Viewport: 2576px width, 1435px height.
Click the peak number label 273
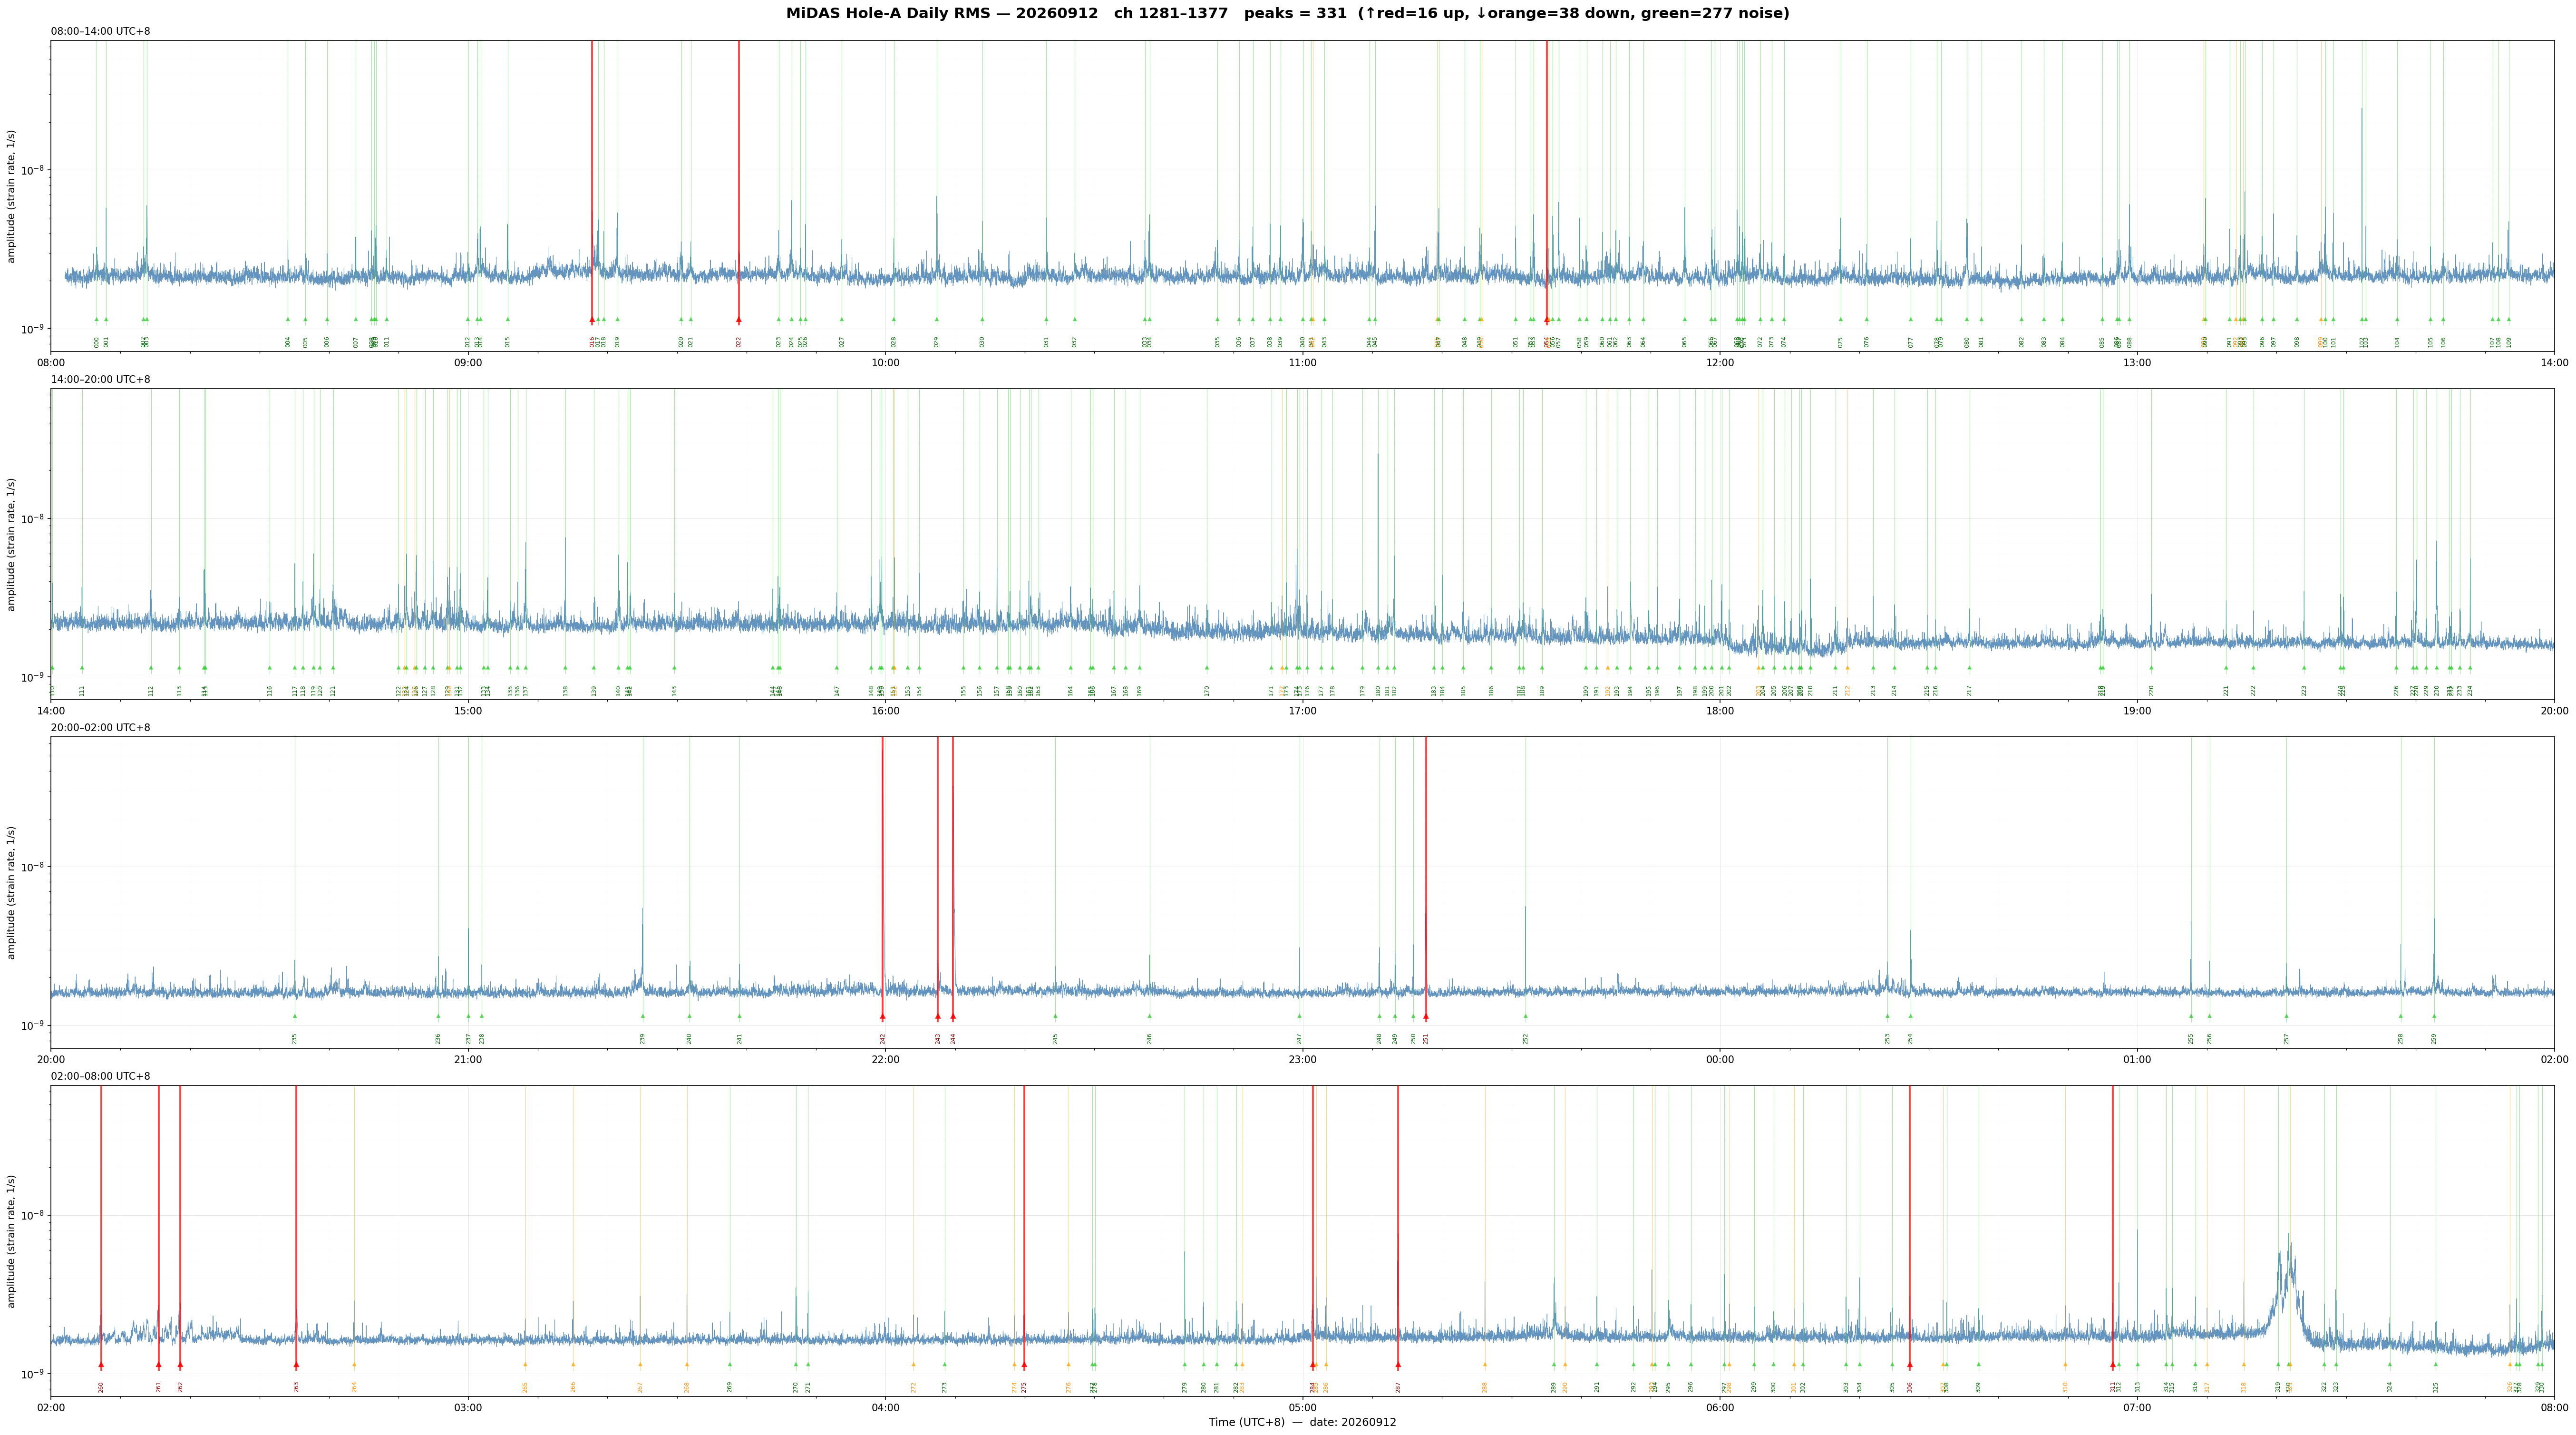coord(944,1387)
